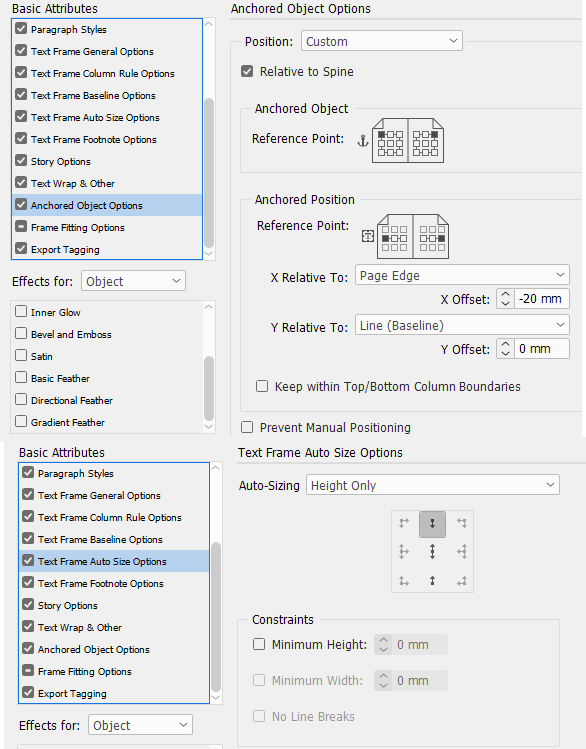Click the Anchored Object reference point proxy
Viewport: 586px width, 749px height.
point(408,141)
